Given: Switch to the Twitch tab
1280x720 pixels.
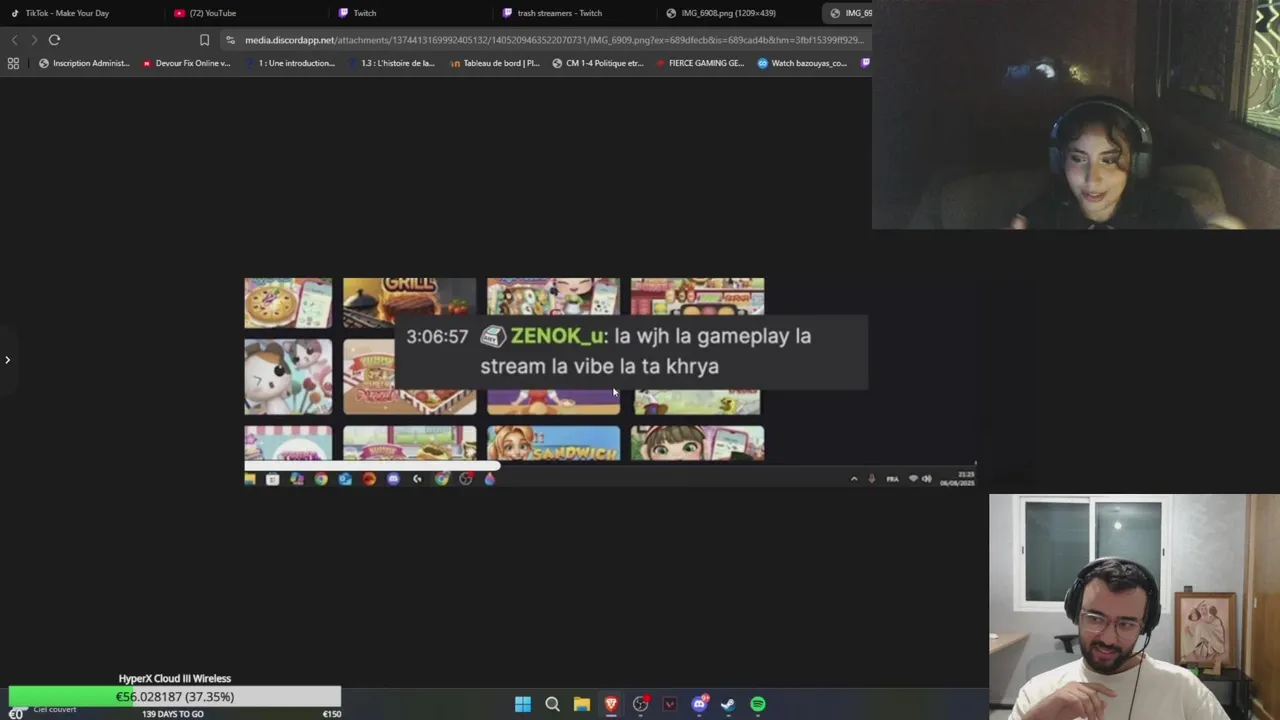Looking at the screenshot, I should pos(358,13).
